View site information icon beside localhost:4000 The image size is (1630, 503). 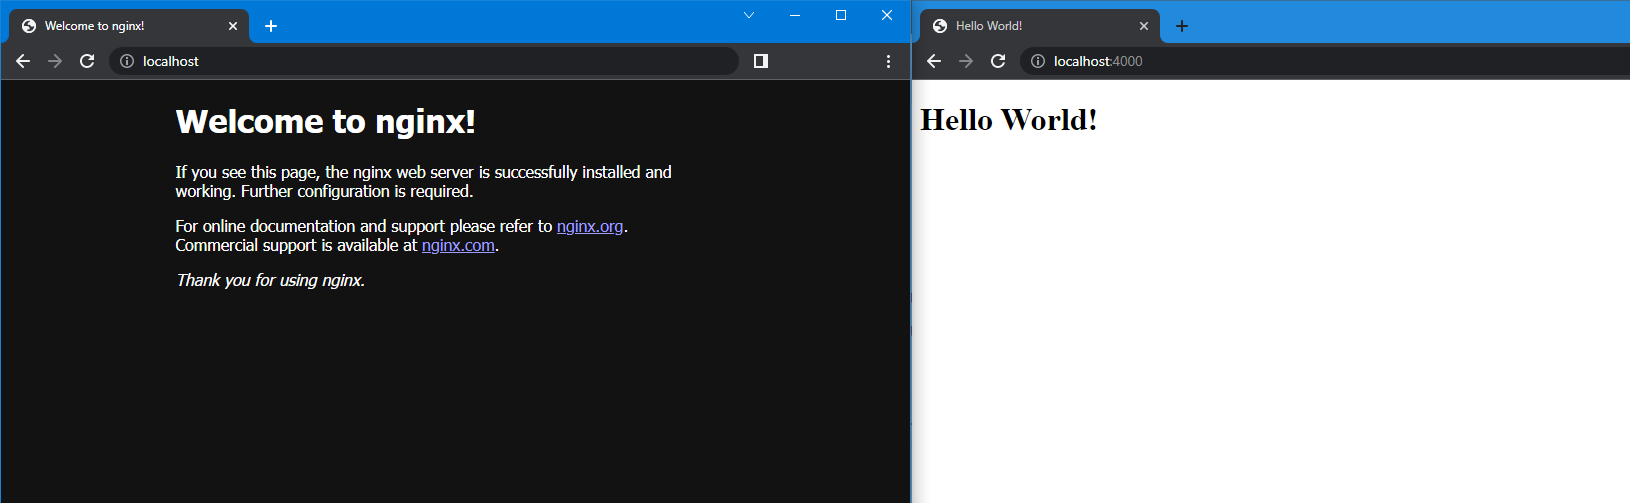coord(1038,61)
